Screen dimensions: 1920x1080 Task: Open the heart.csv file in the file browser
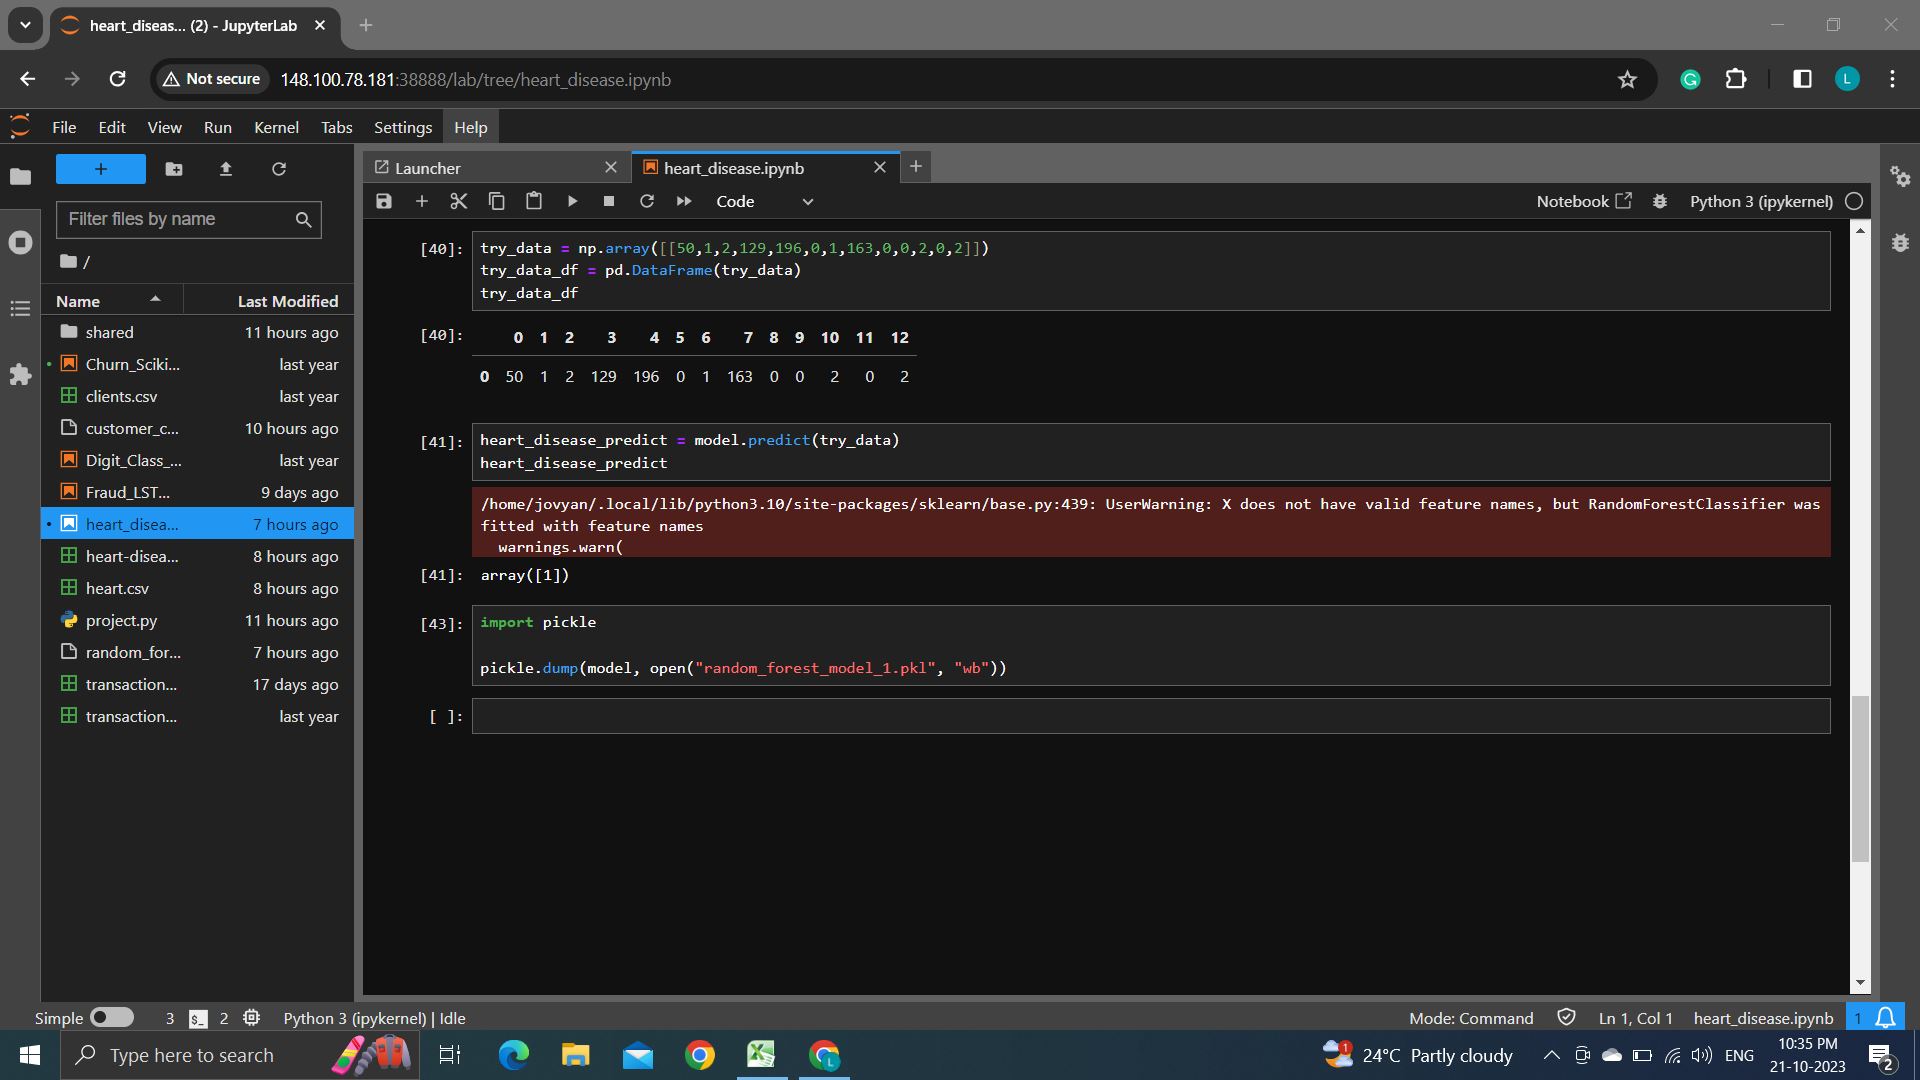[117, 588]
